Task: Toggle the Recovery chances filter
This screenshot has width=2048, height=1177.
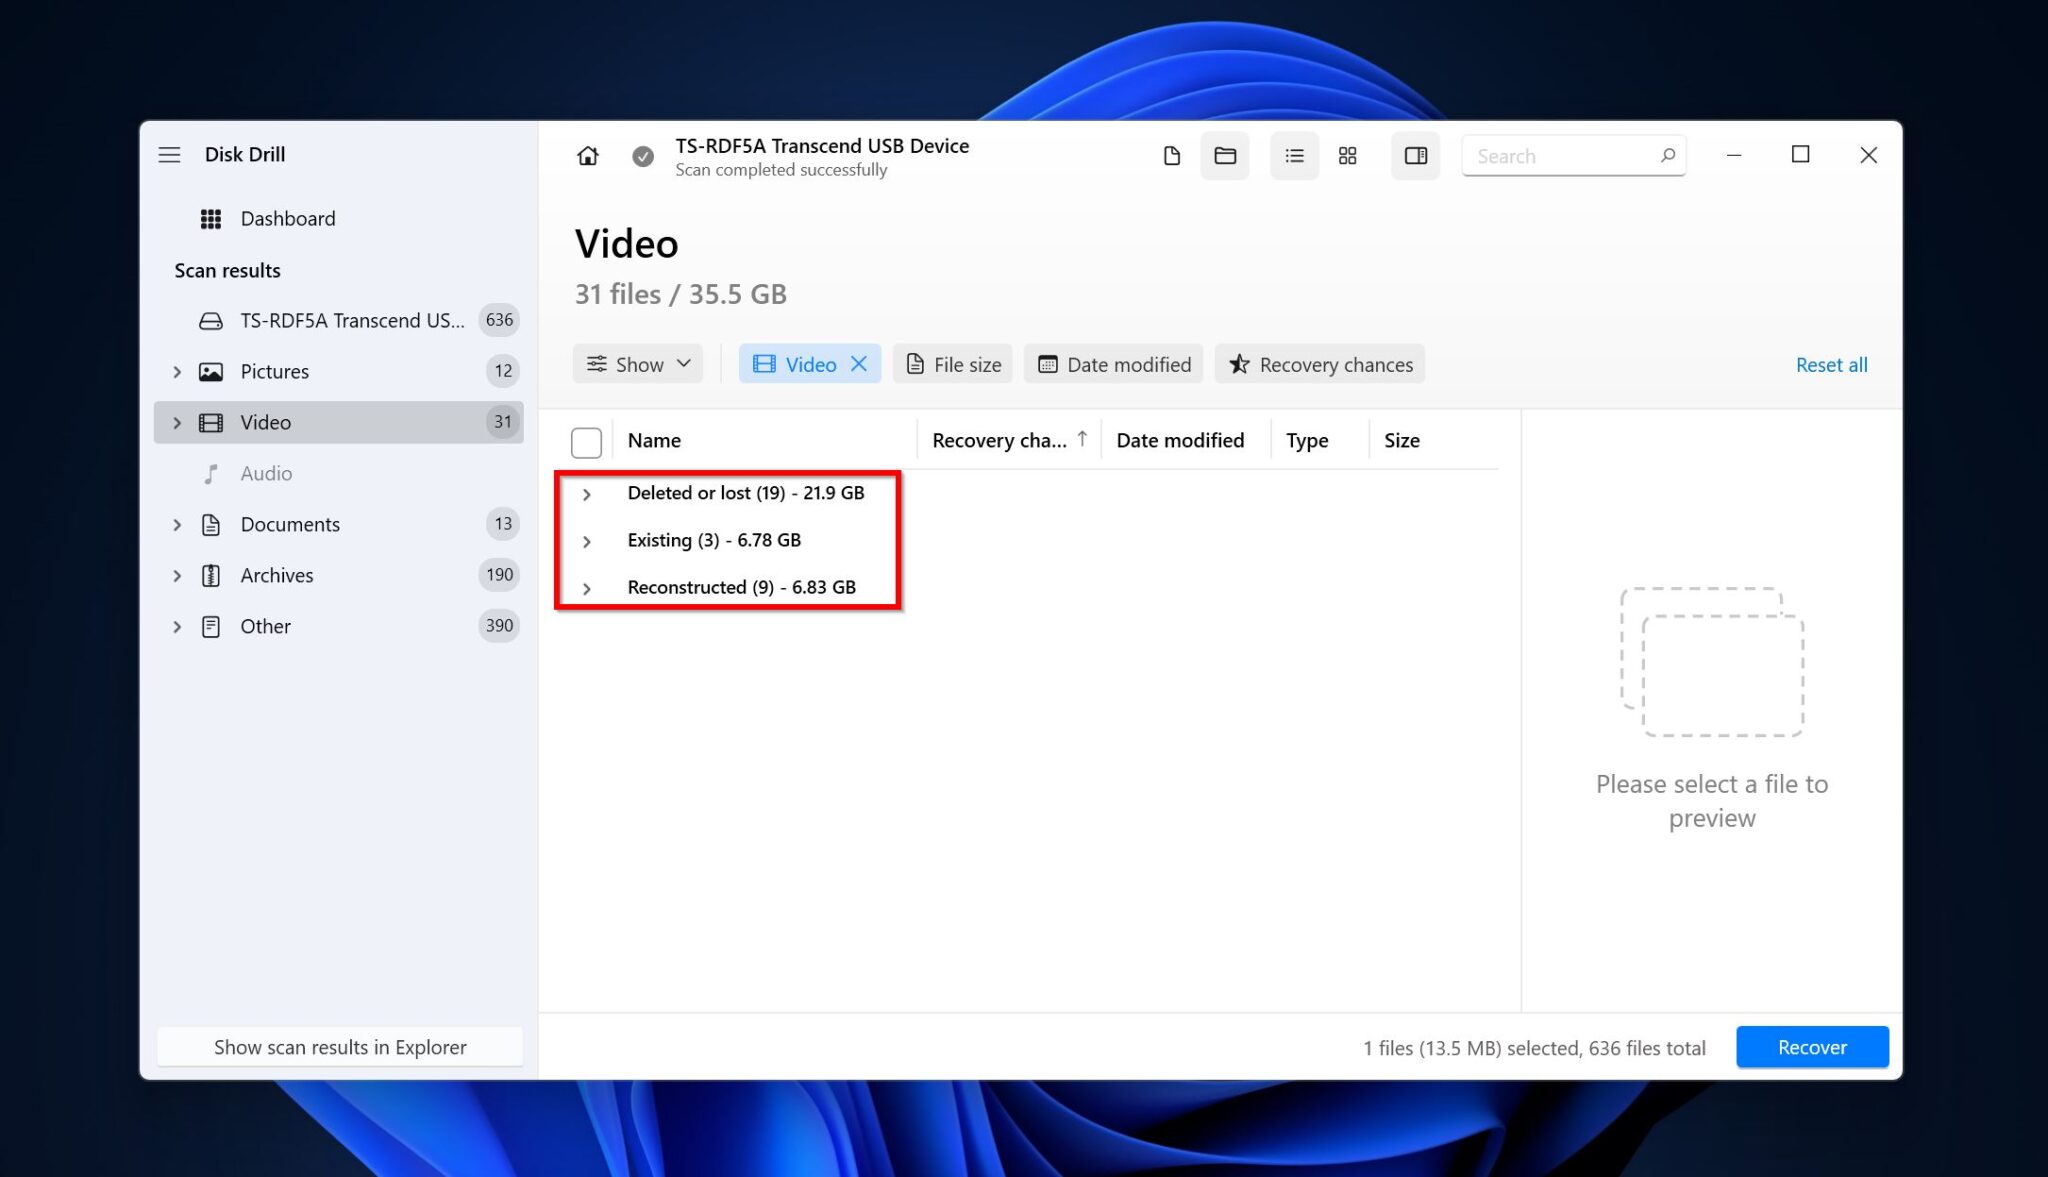Action: click(1319, 364)
